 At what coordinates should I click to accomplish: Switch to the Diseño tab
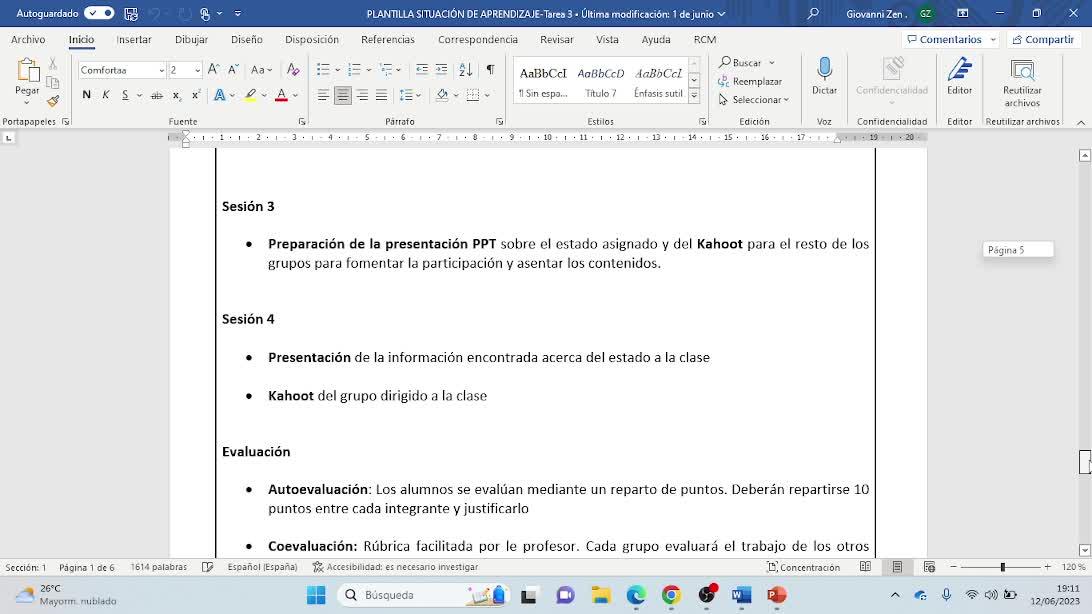247,40
